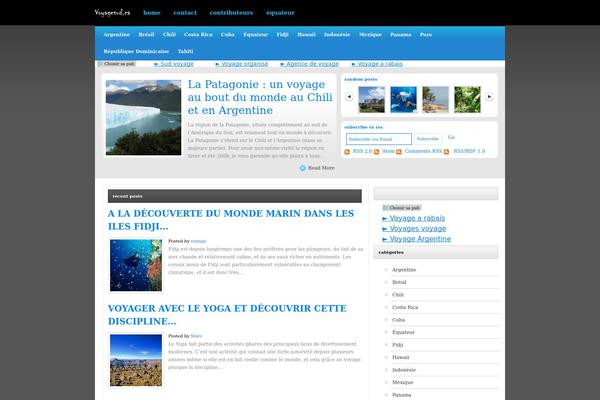600x400 pixels.
Task: Select Costa Rica in the blue nav bar
Action: [198, 34]
